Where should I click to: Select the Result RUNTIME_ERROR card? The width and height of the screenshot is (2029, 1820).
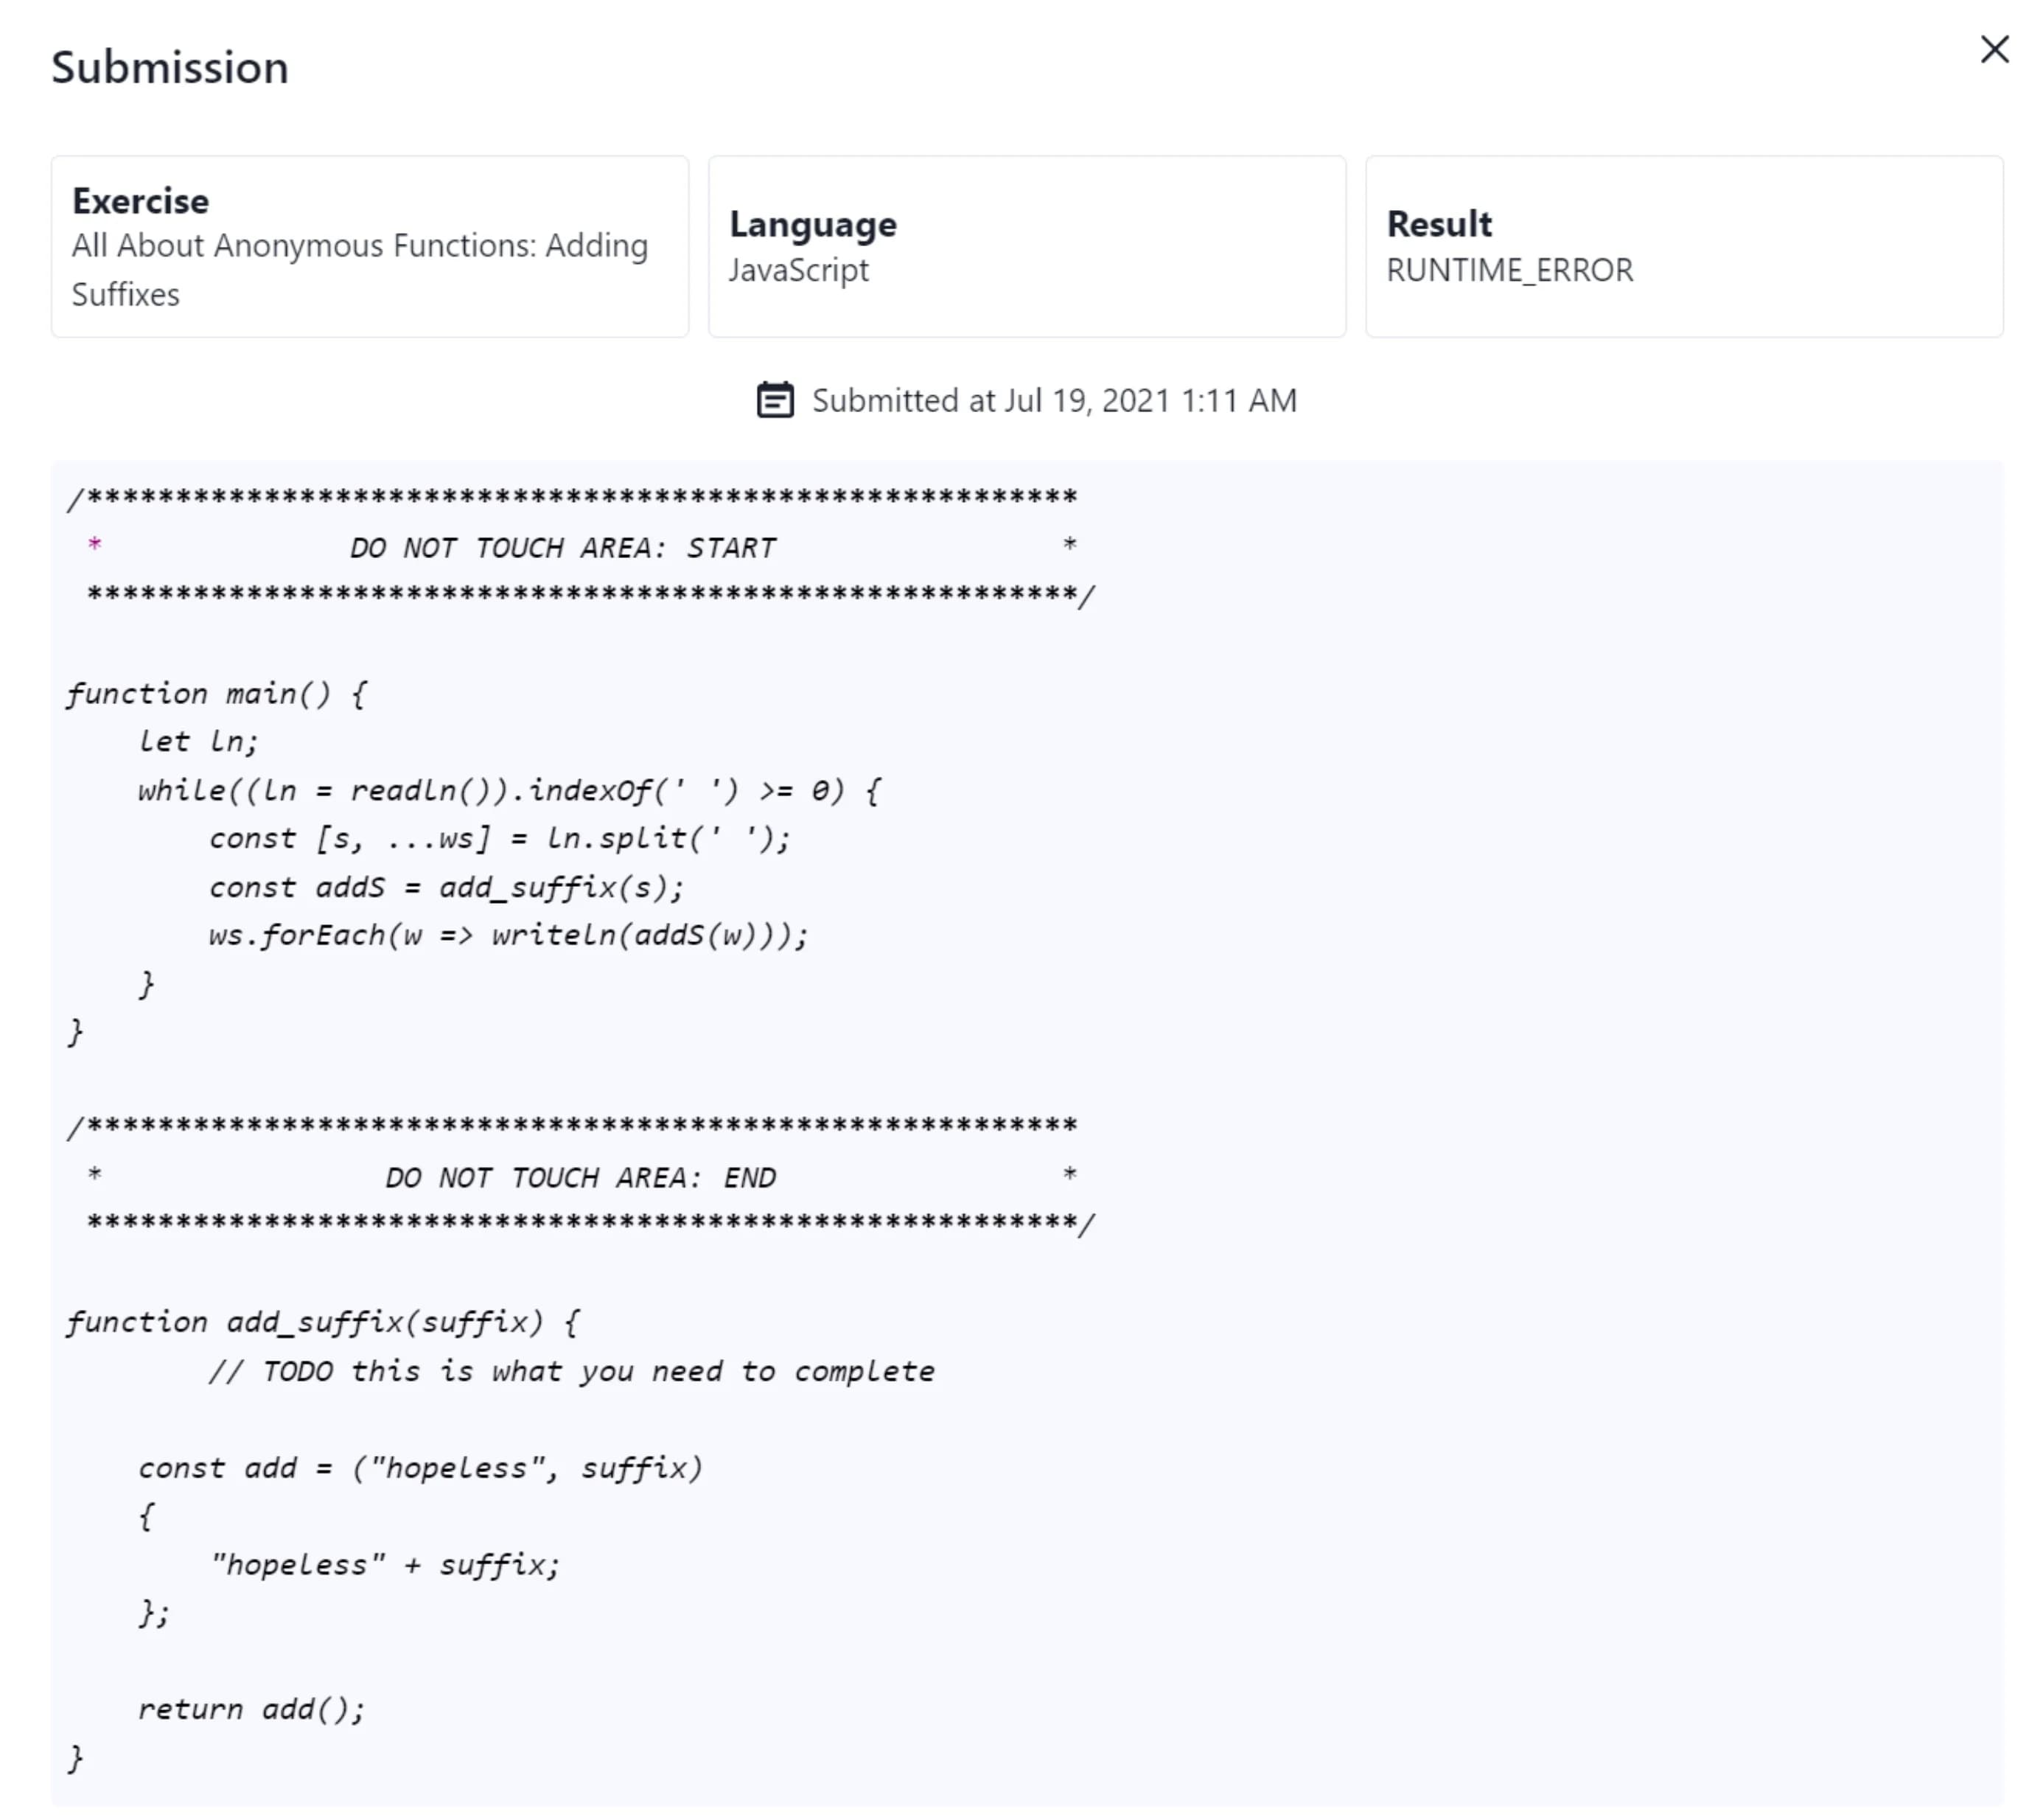coord(1684,246)
